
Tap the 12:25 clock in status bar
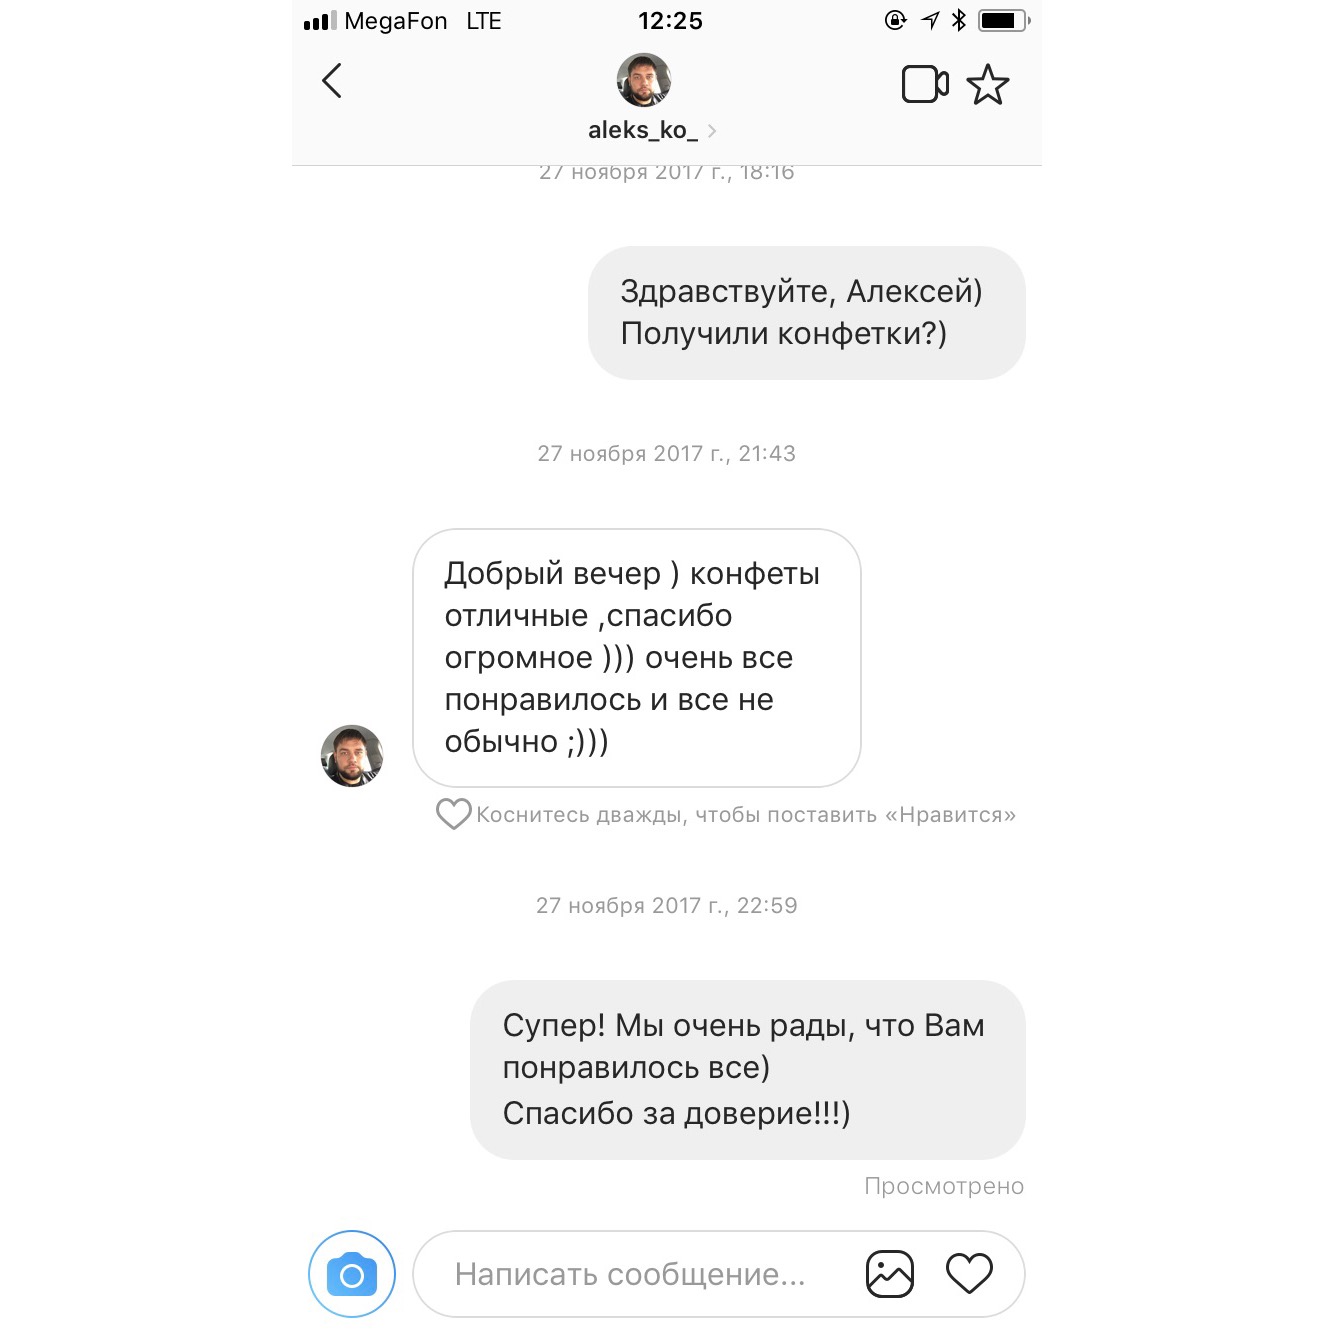(x=670, y=21)
